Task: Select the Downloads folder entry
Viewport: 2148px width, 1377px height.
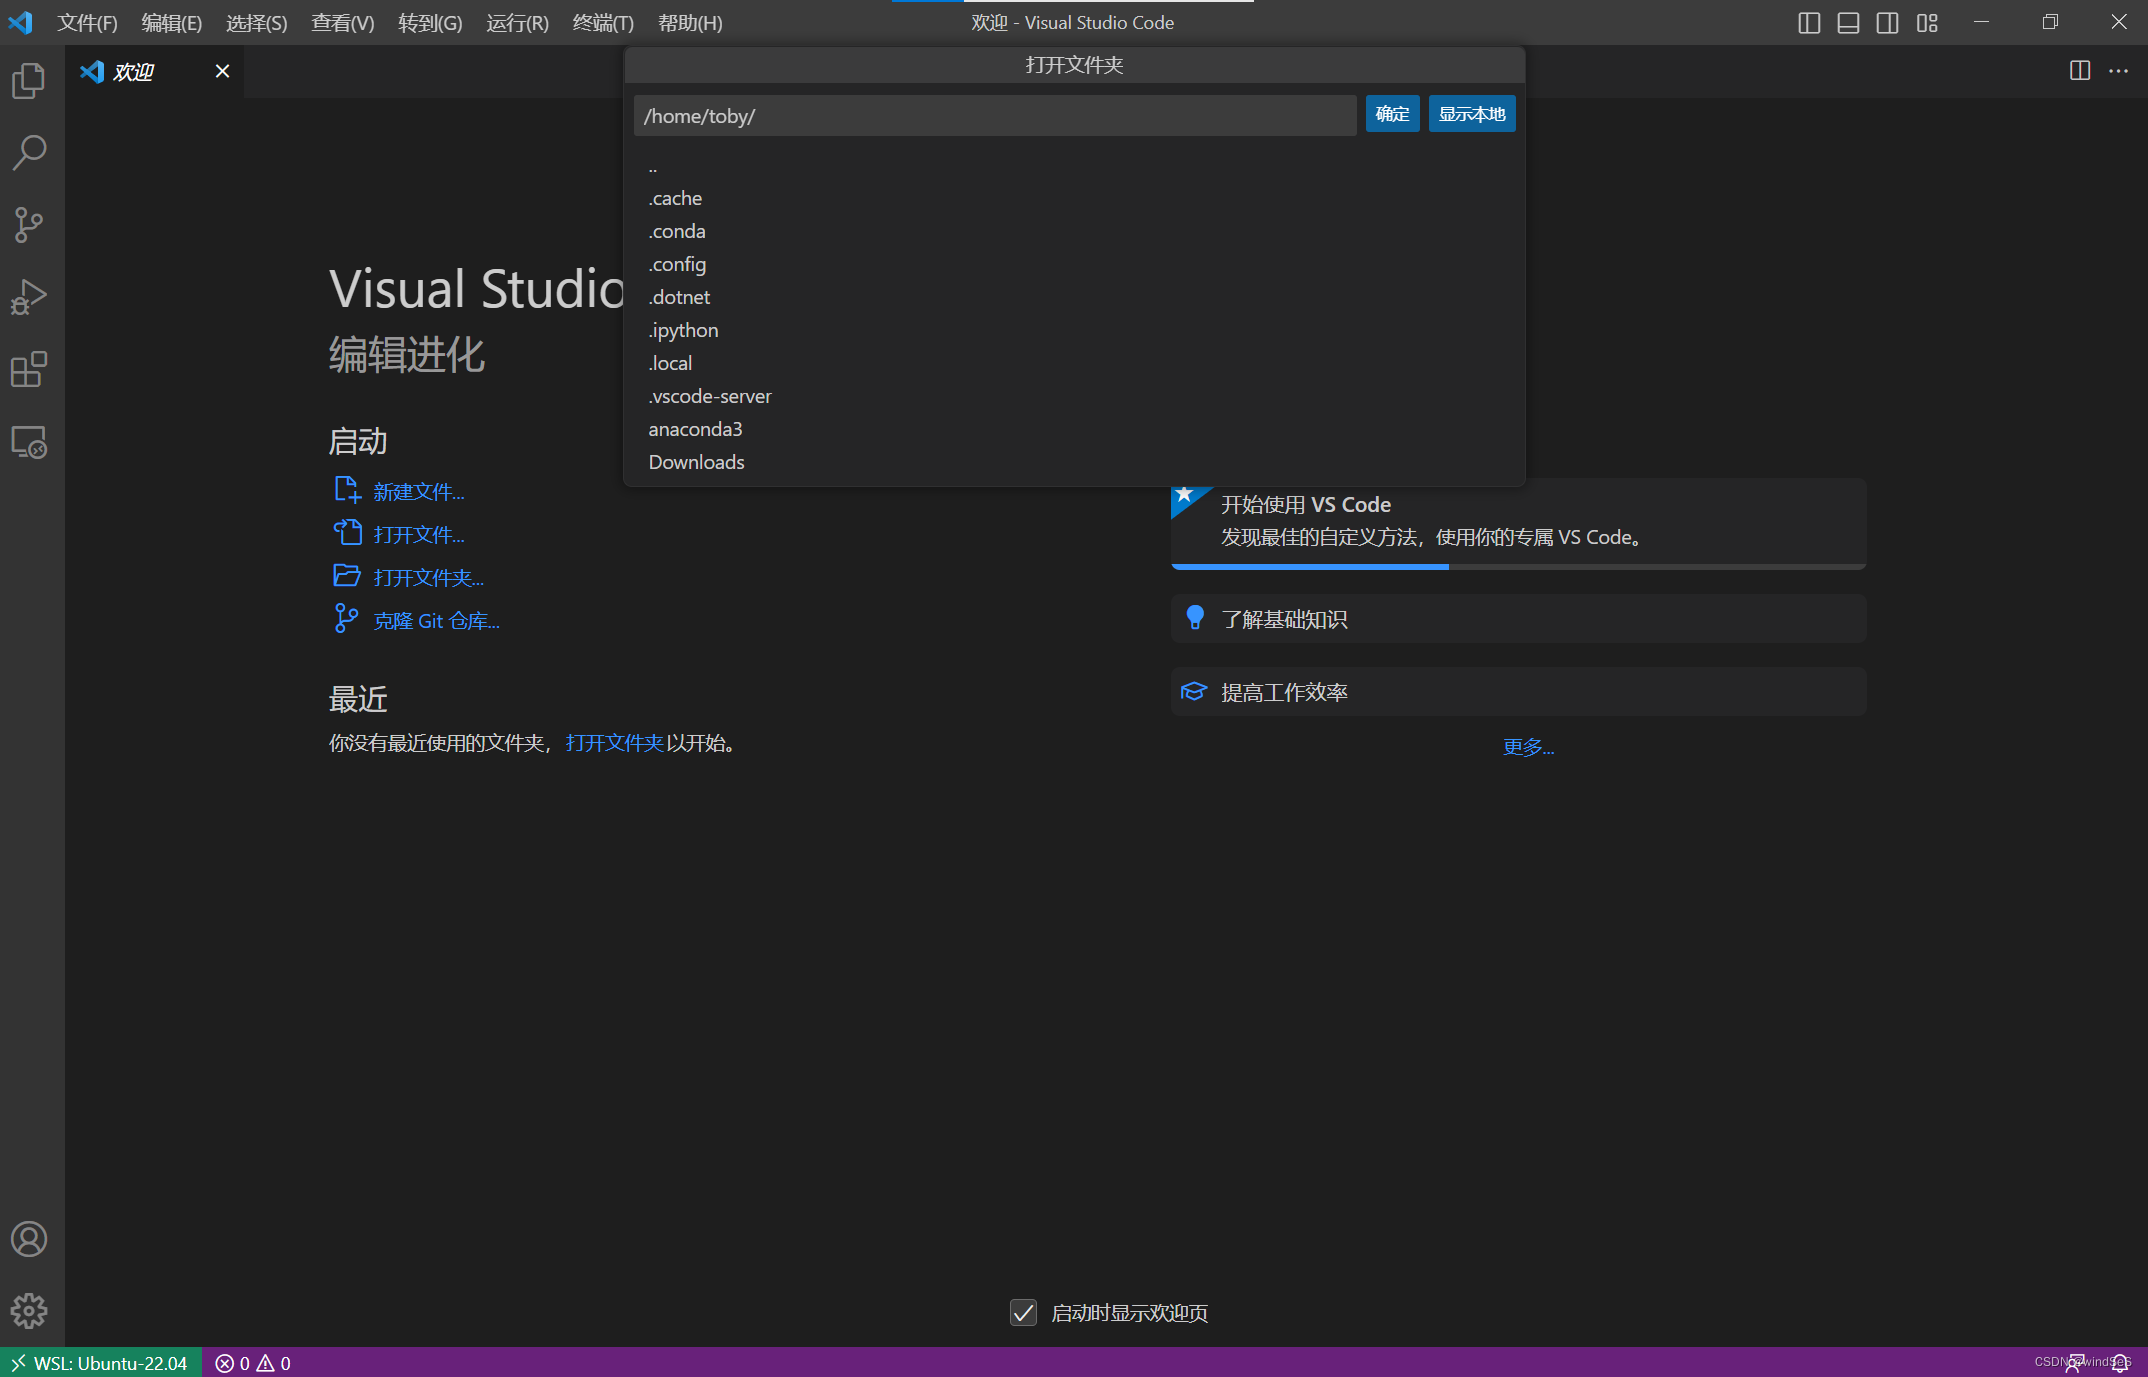Action: coord(1074,462)
